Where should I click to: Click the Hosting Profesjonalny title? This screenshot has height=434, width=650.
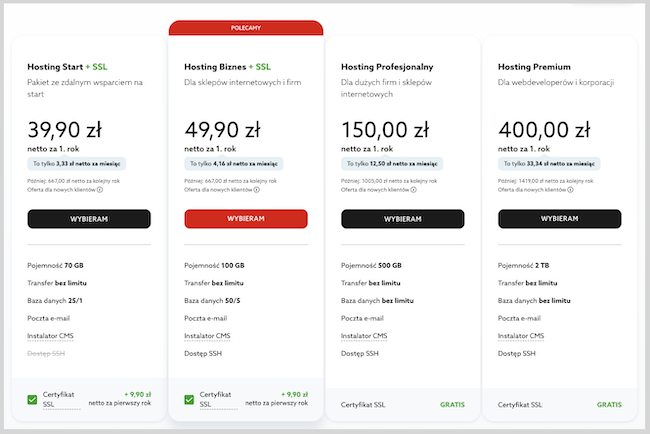387,67
